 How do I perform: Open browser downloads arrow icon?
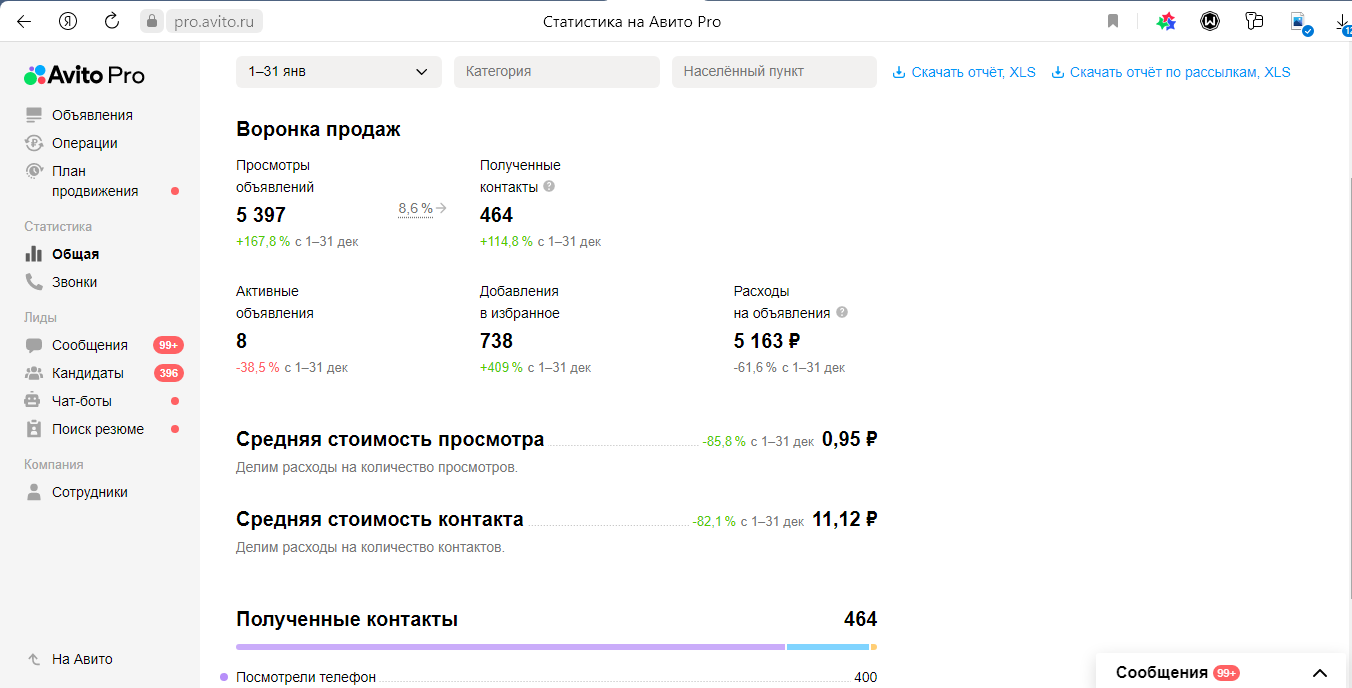1343,22
